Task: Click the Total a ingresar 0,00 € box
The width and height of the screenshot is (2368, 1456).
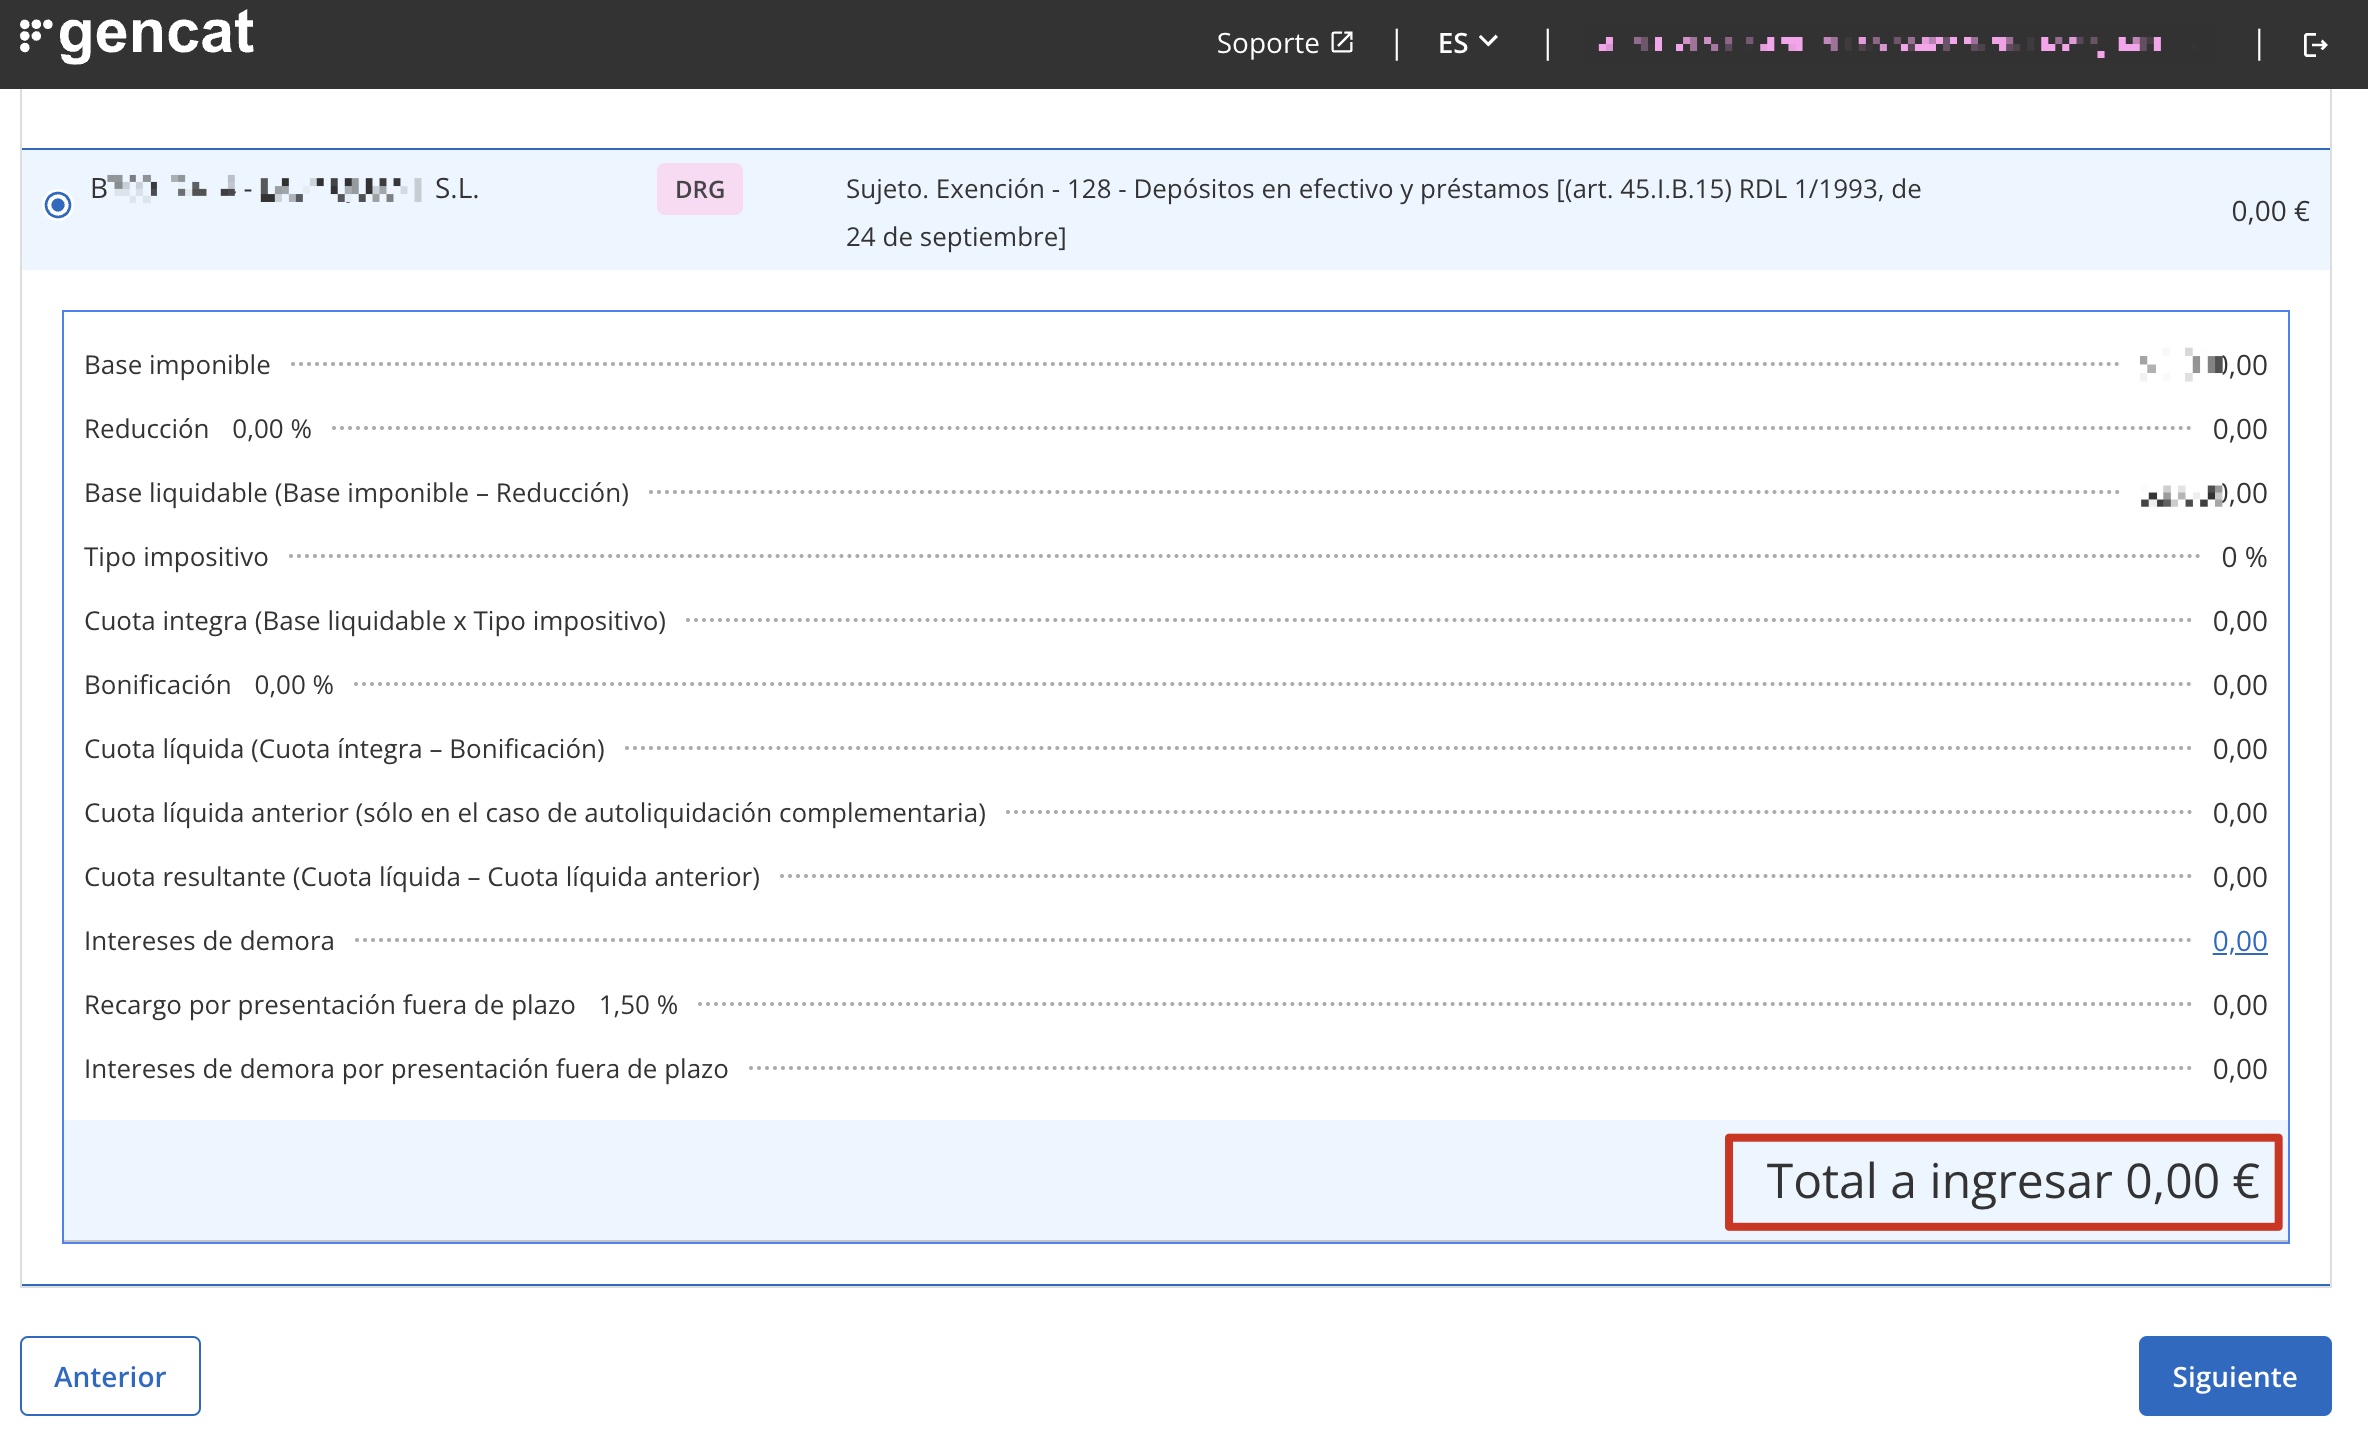Action: (2004, 1182)
